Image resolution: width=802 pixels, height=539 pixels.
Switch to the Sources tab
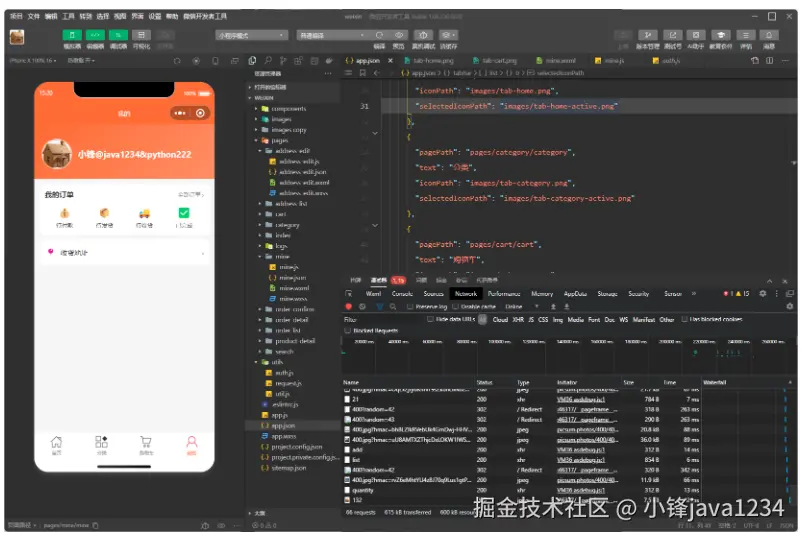click(433, 294)
